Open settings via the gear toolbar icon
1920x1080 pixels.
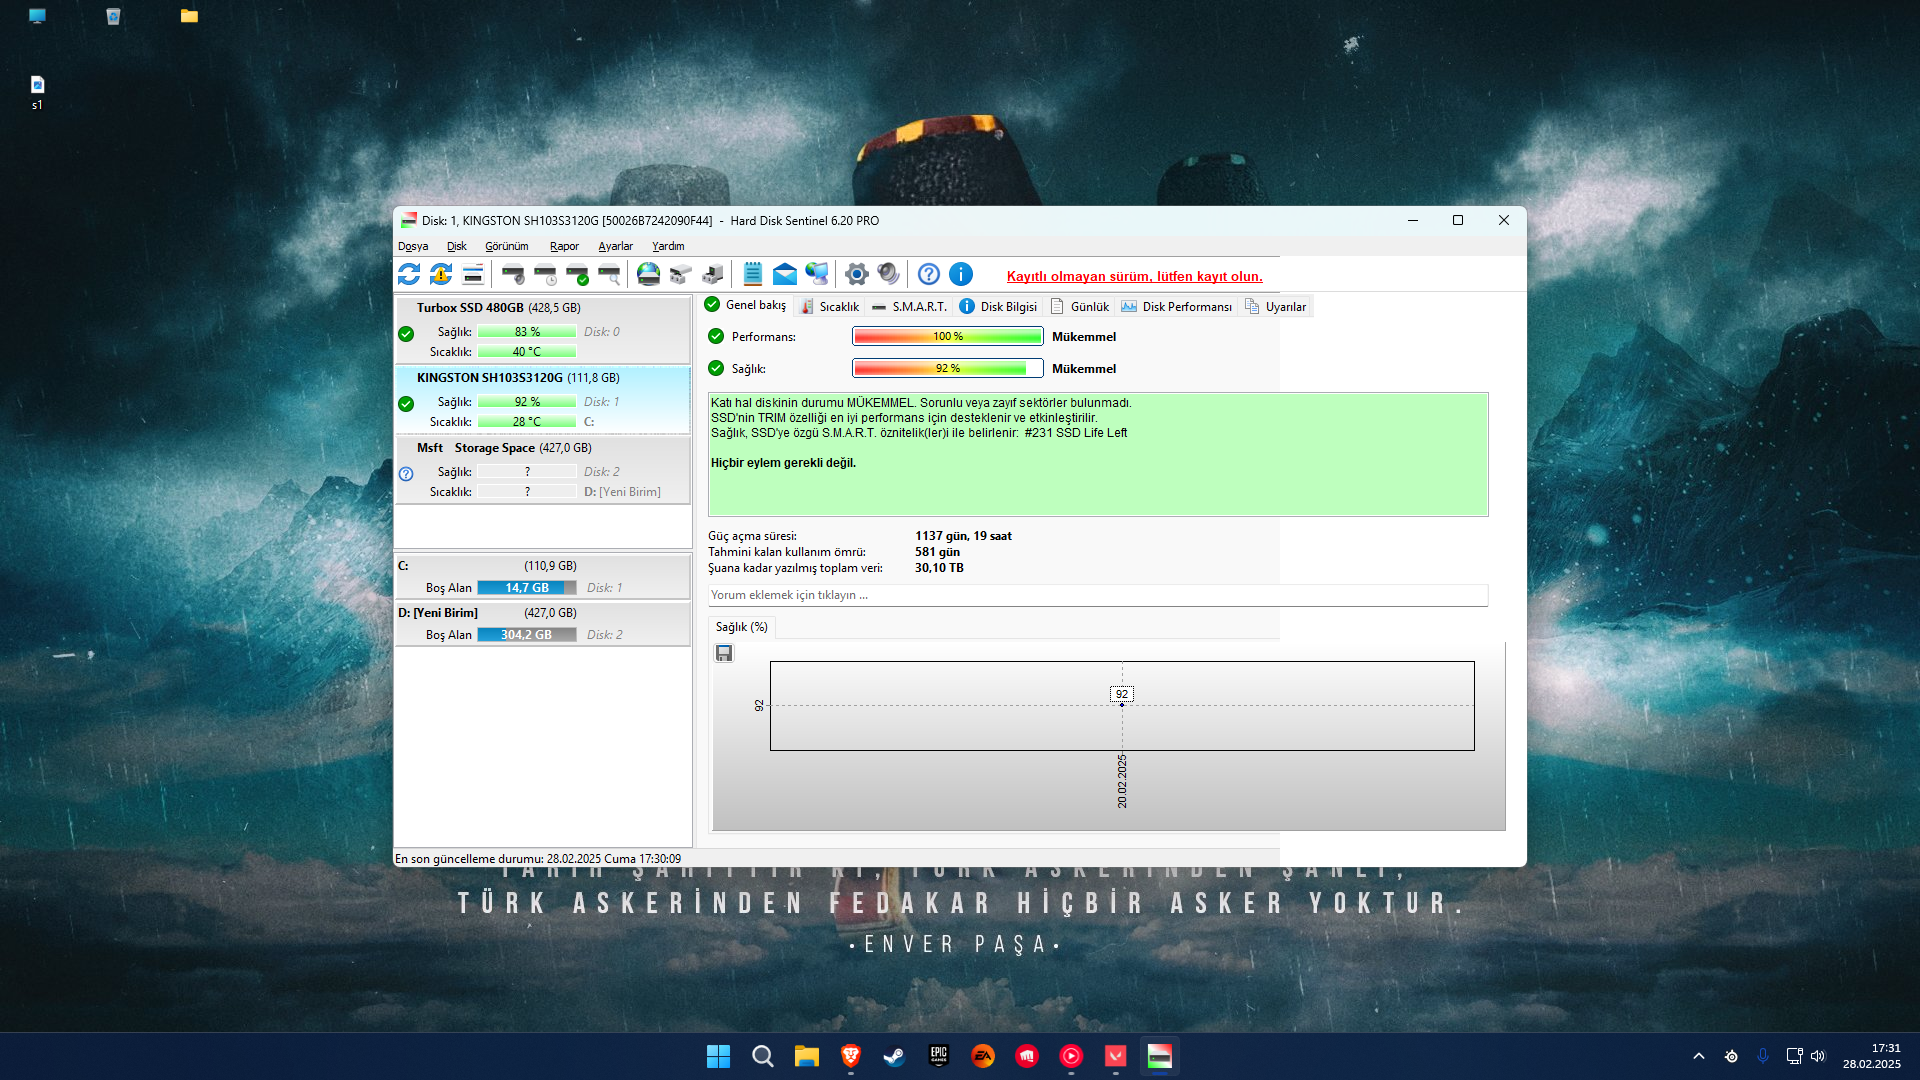[856, 274]
